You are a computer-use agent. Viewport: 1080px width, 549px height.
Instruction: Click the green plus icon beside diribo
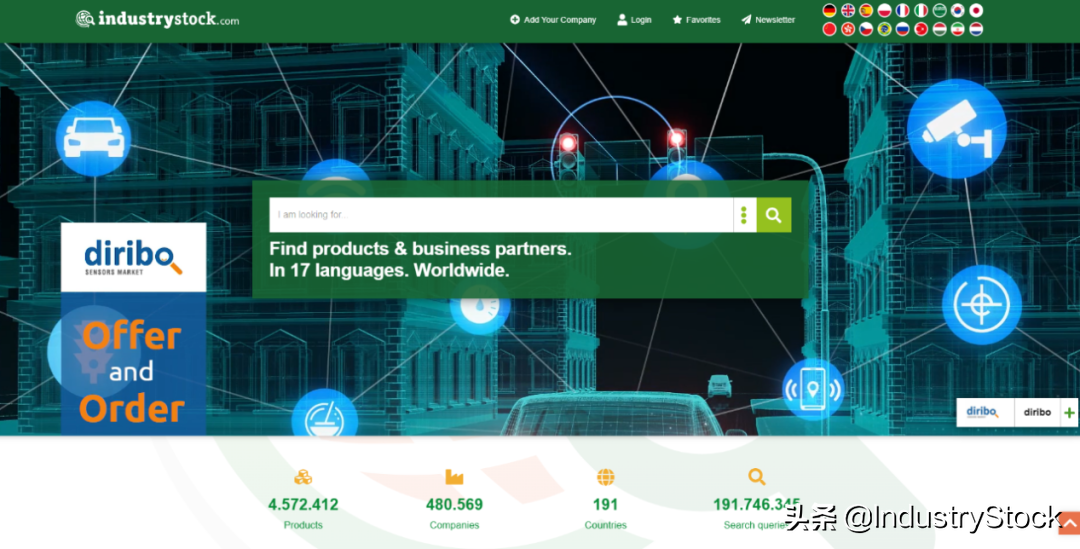(1069, 413)
